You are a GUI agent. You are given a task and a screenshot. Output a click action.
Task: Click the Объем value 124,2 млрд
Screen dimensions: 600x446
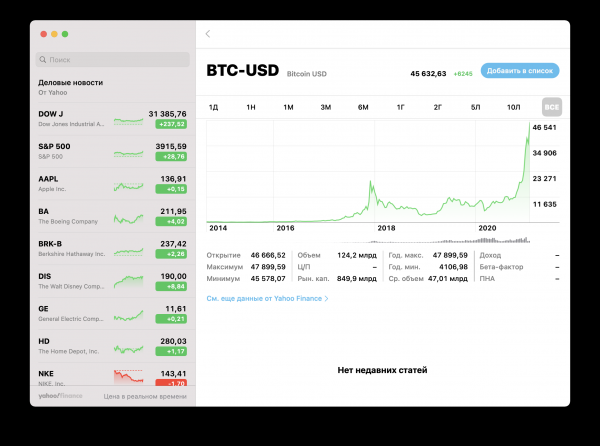point(357,256)
